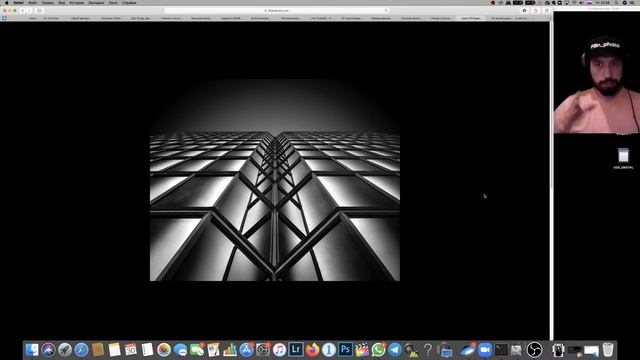Image resolution: width=640 pixels, height=360 pixels.
Task: Click the question mark icon in Dock
Action: coord(428,350)
